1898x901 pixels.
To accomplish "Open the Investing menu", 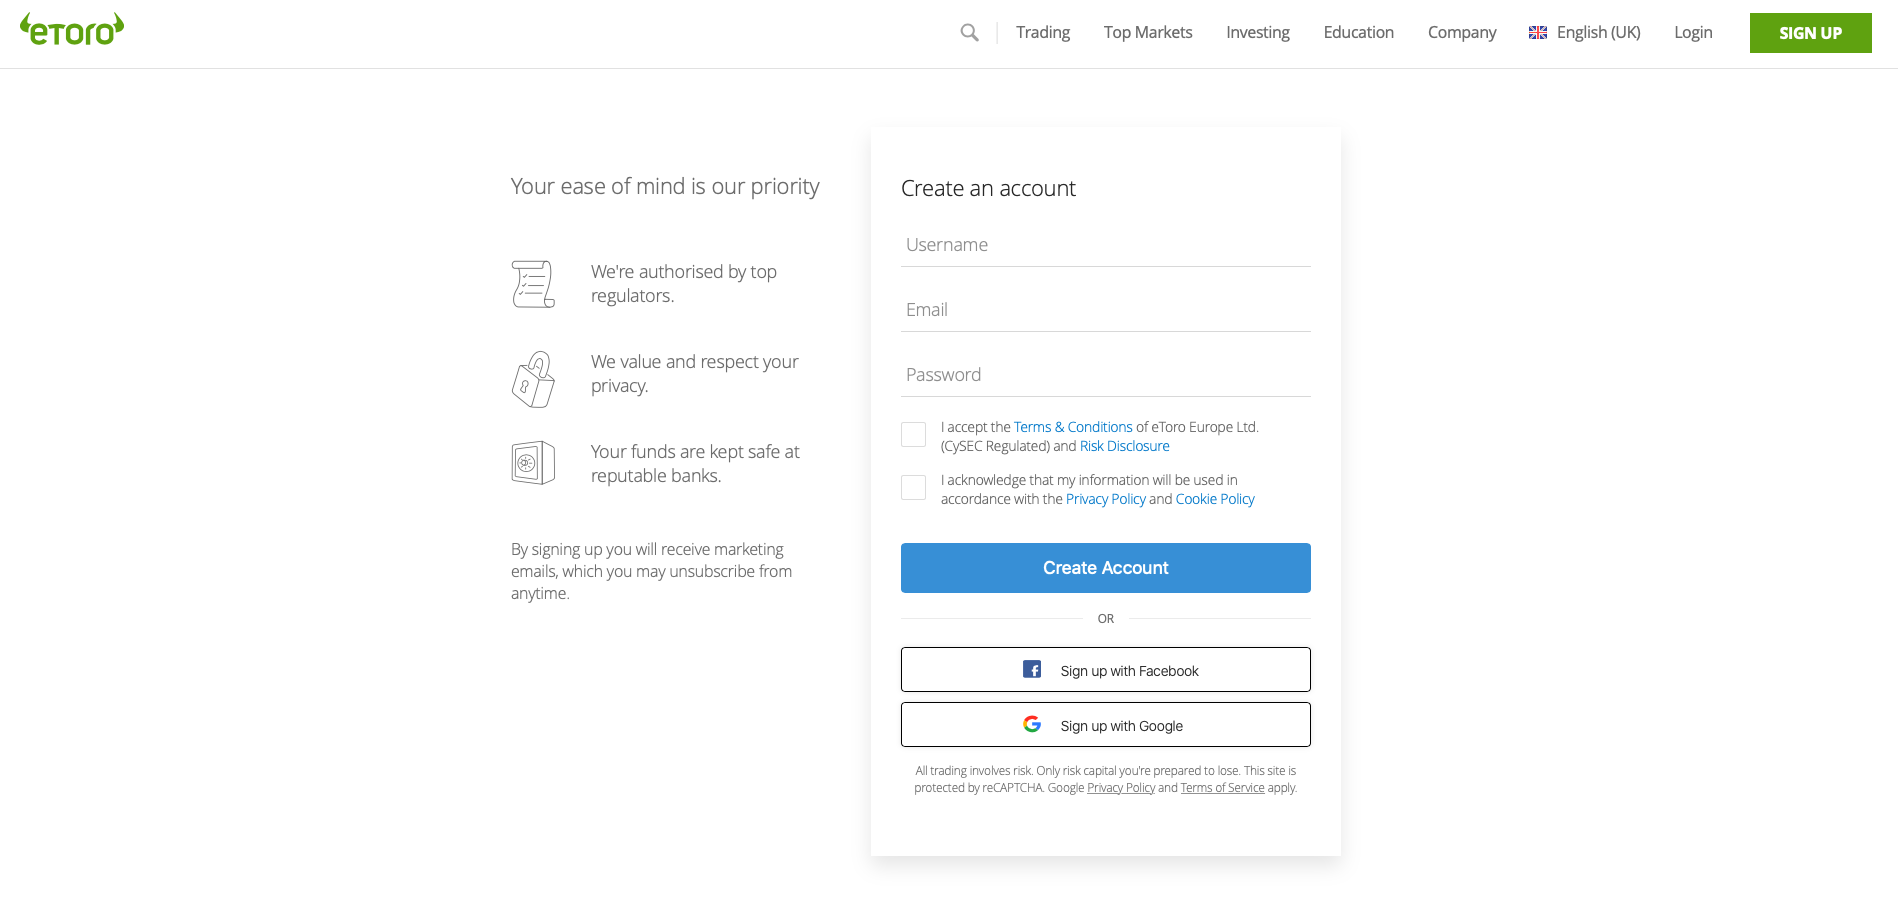I will coord(1258,33).
